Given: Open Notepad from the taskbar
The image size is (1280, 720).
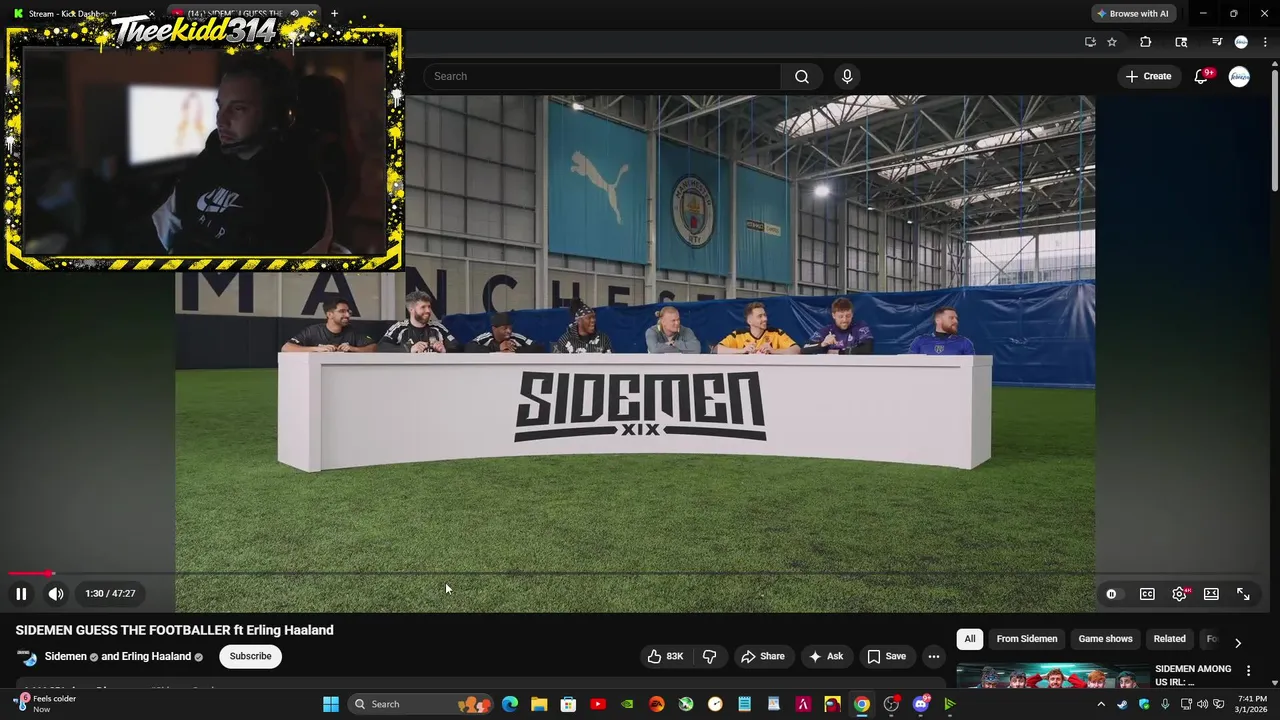Looking at the screenshot, I should click(x=744, y=704).
